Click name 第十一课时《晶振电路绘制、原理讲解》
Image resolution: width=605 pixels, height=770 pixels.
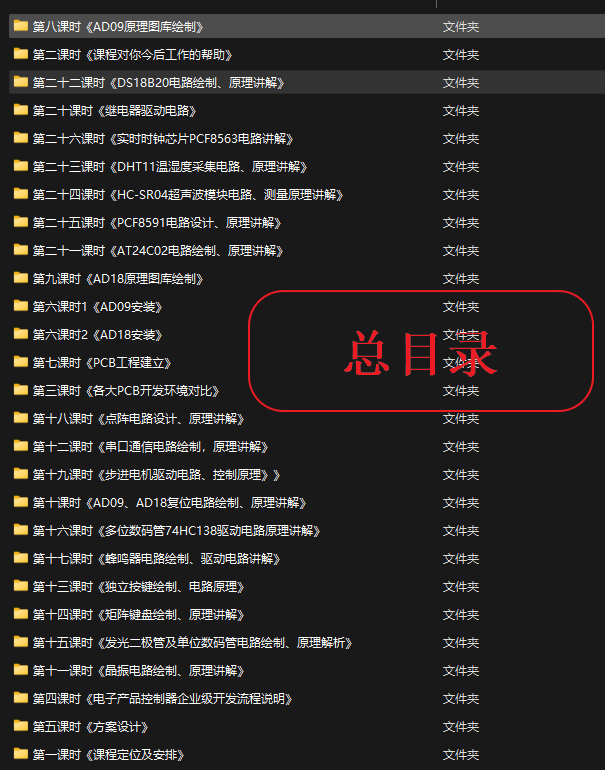click(138, 670)
